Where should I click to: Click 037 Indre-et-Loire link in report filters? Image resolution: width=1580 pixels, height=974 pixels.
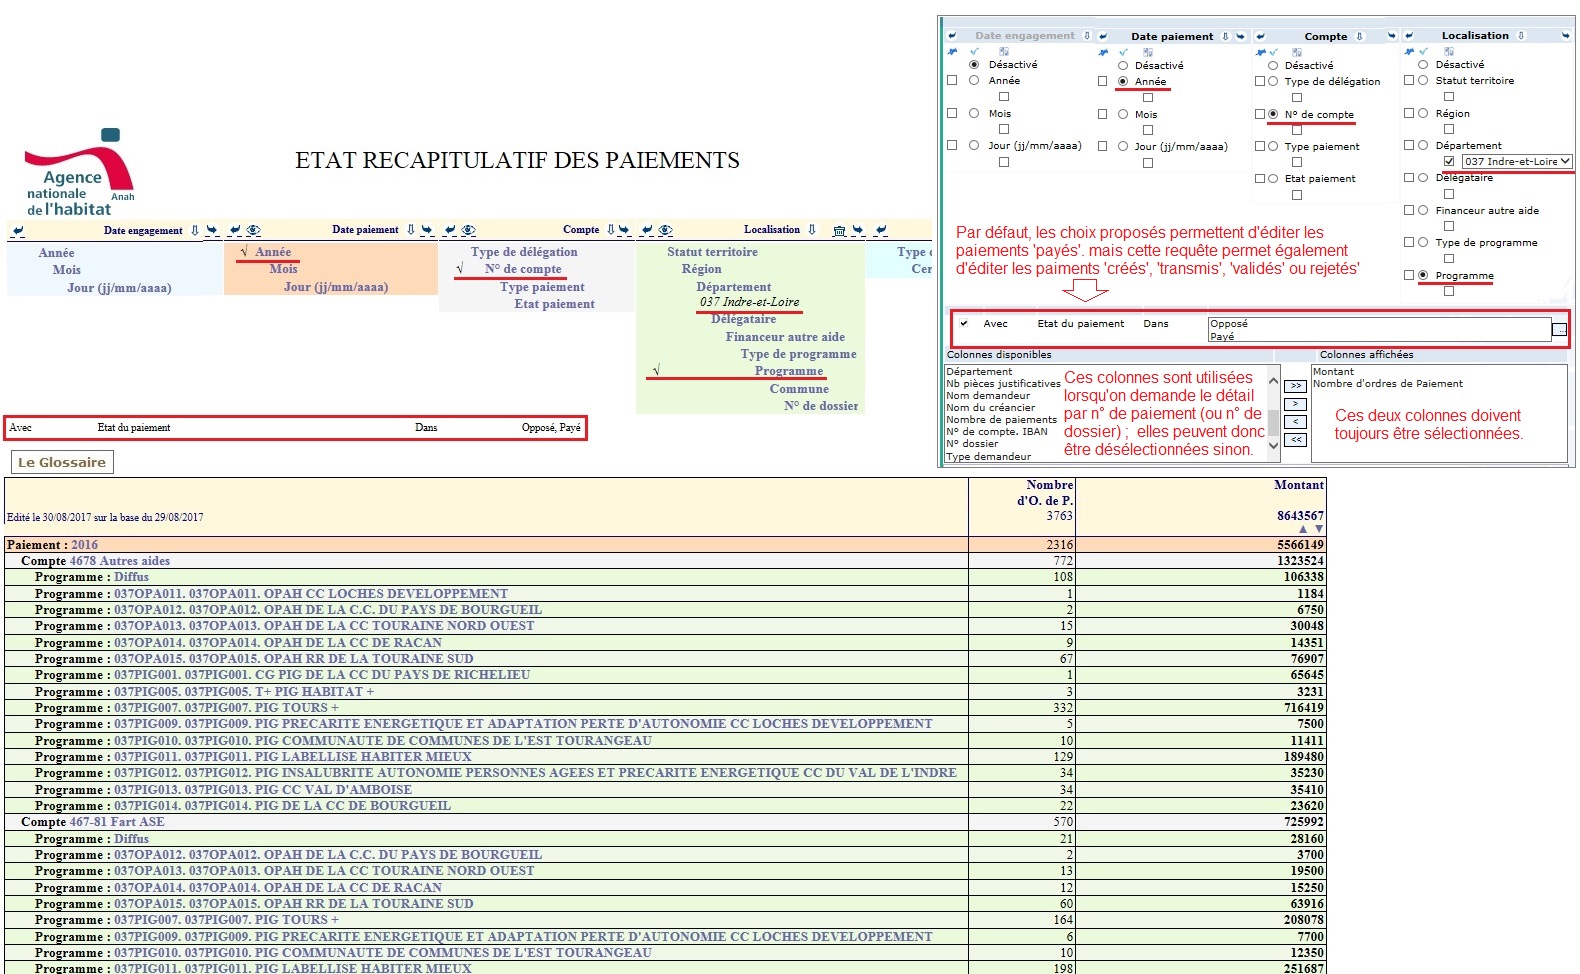[x=749, y=302]
